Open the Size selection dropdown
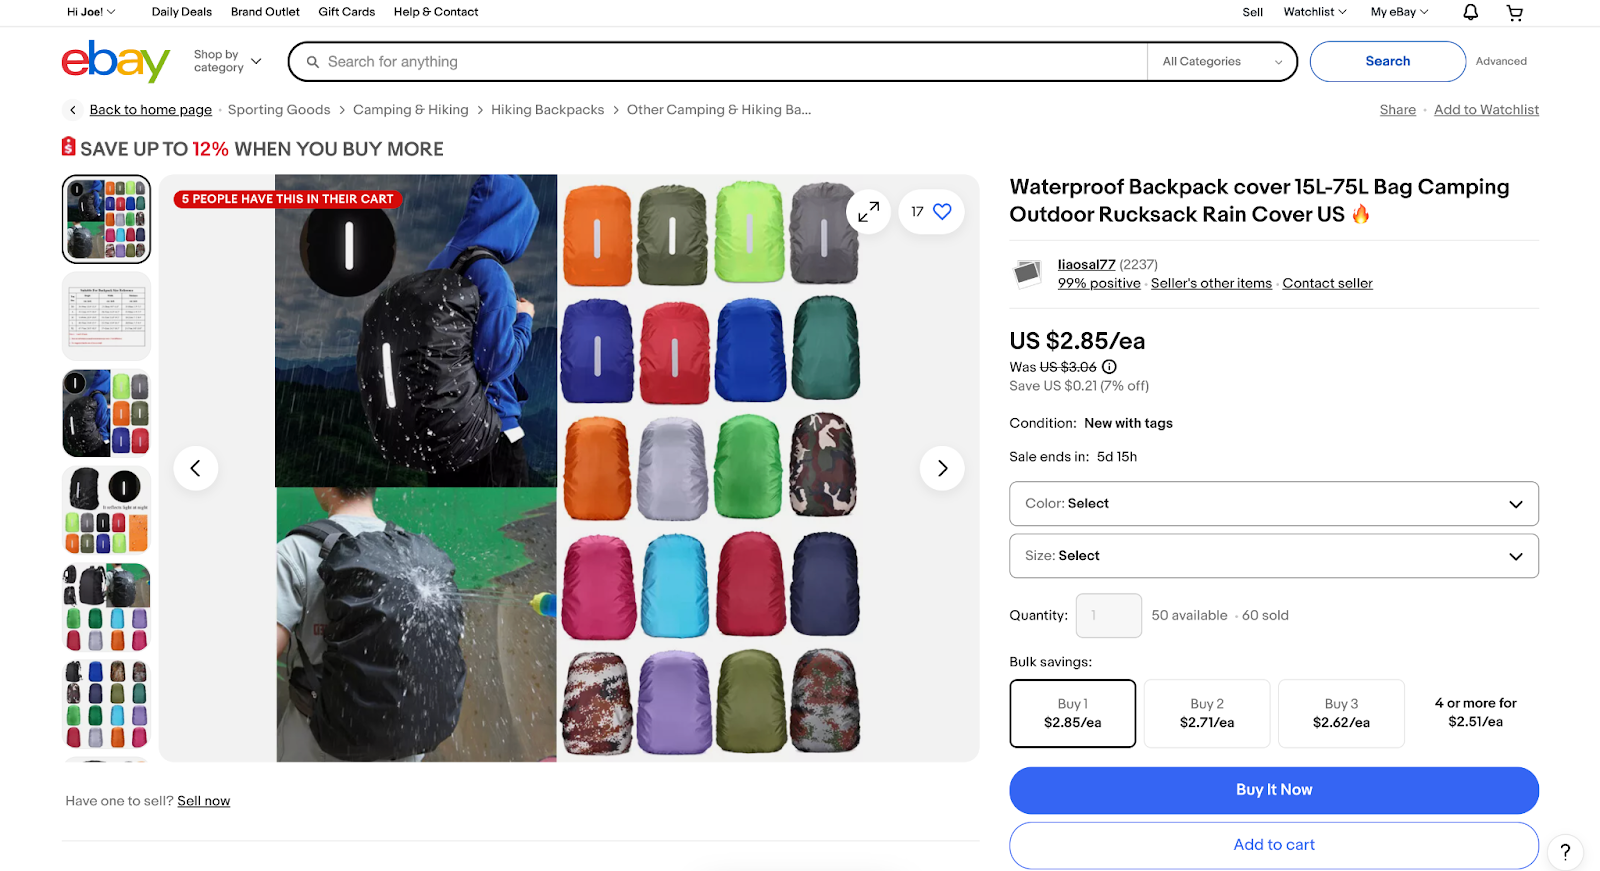Viewport: 1600px width, 871px height. click(x=1273, y=555)
